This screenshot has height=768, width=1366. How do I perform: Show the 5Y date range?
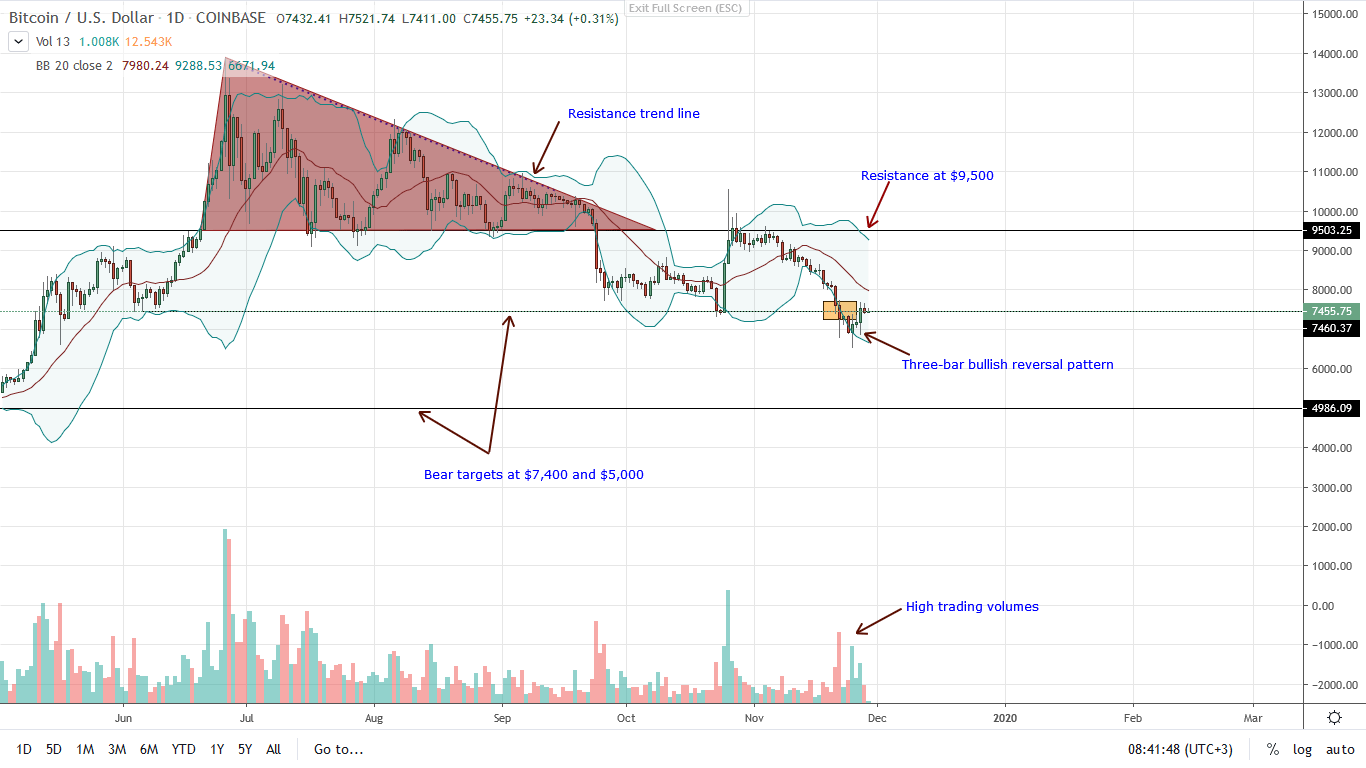click(245, 749)
